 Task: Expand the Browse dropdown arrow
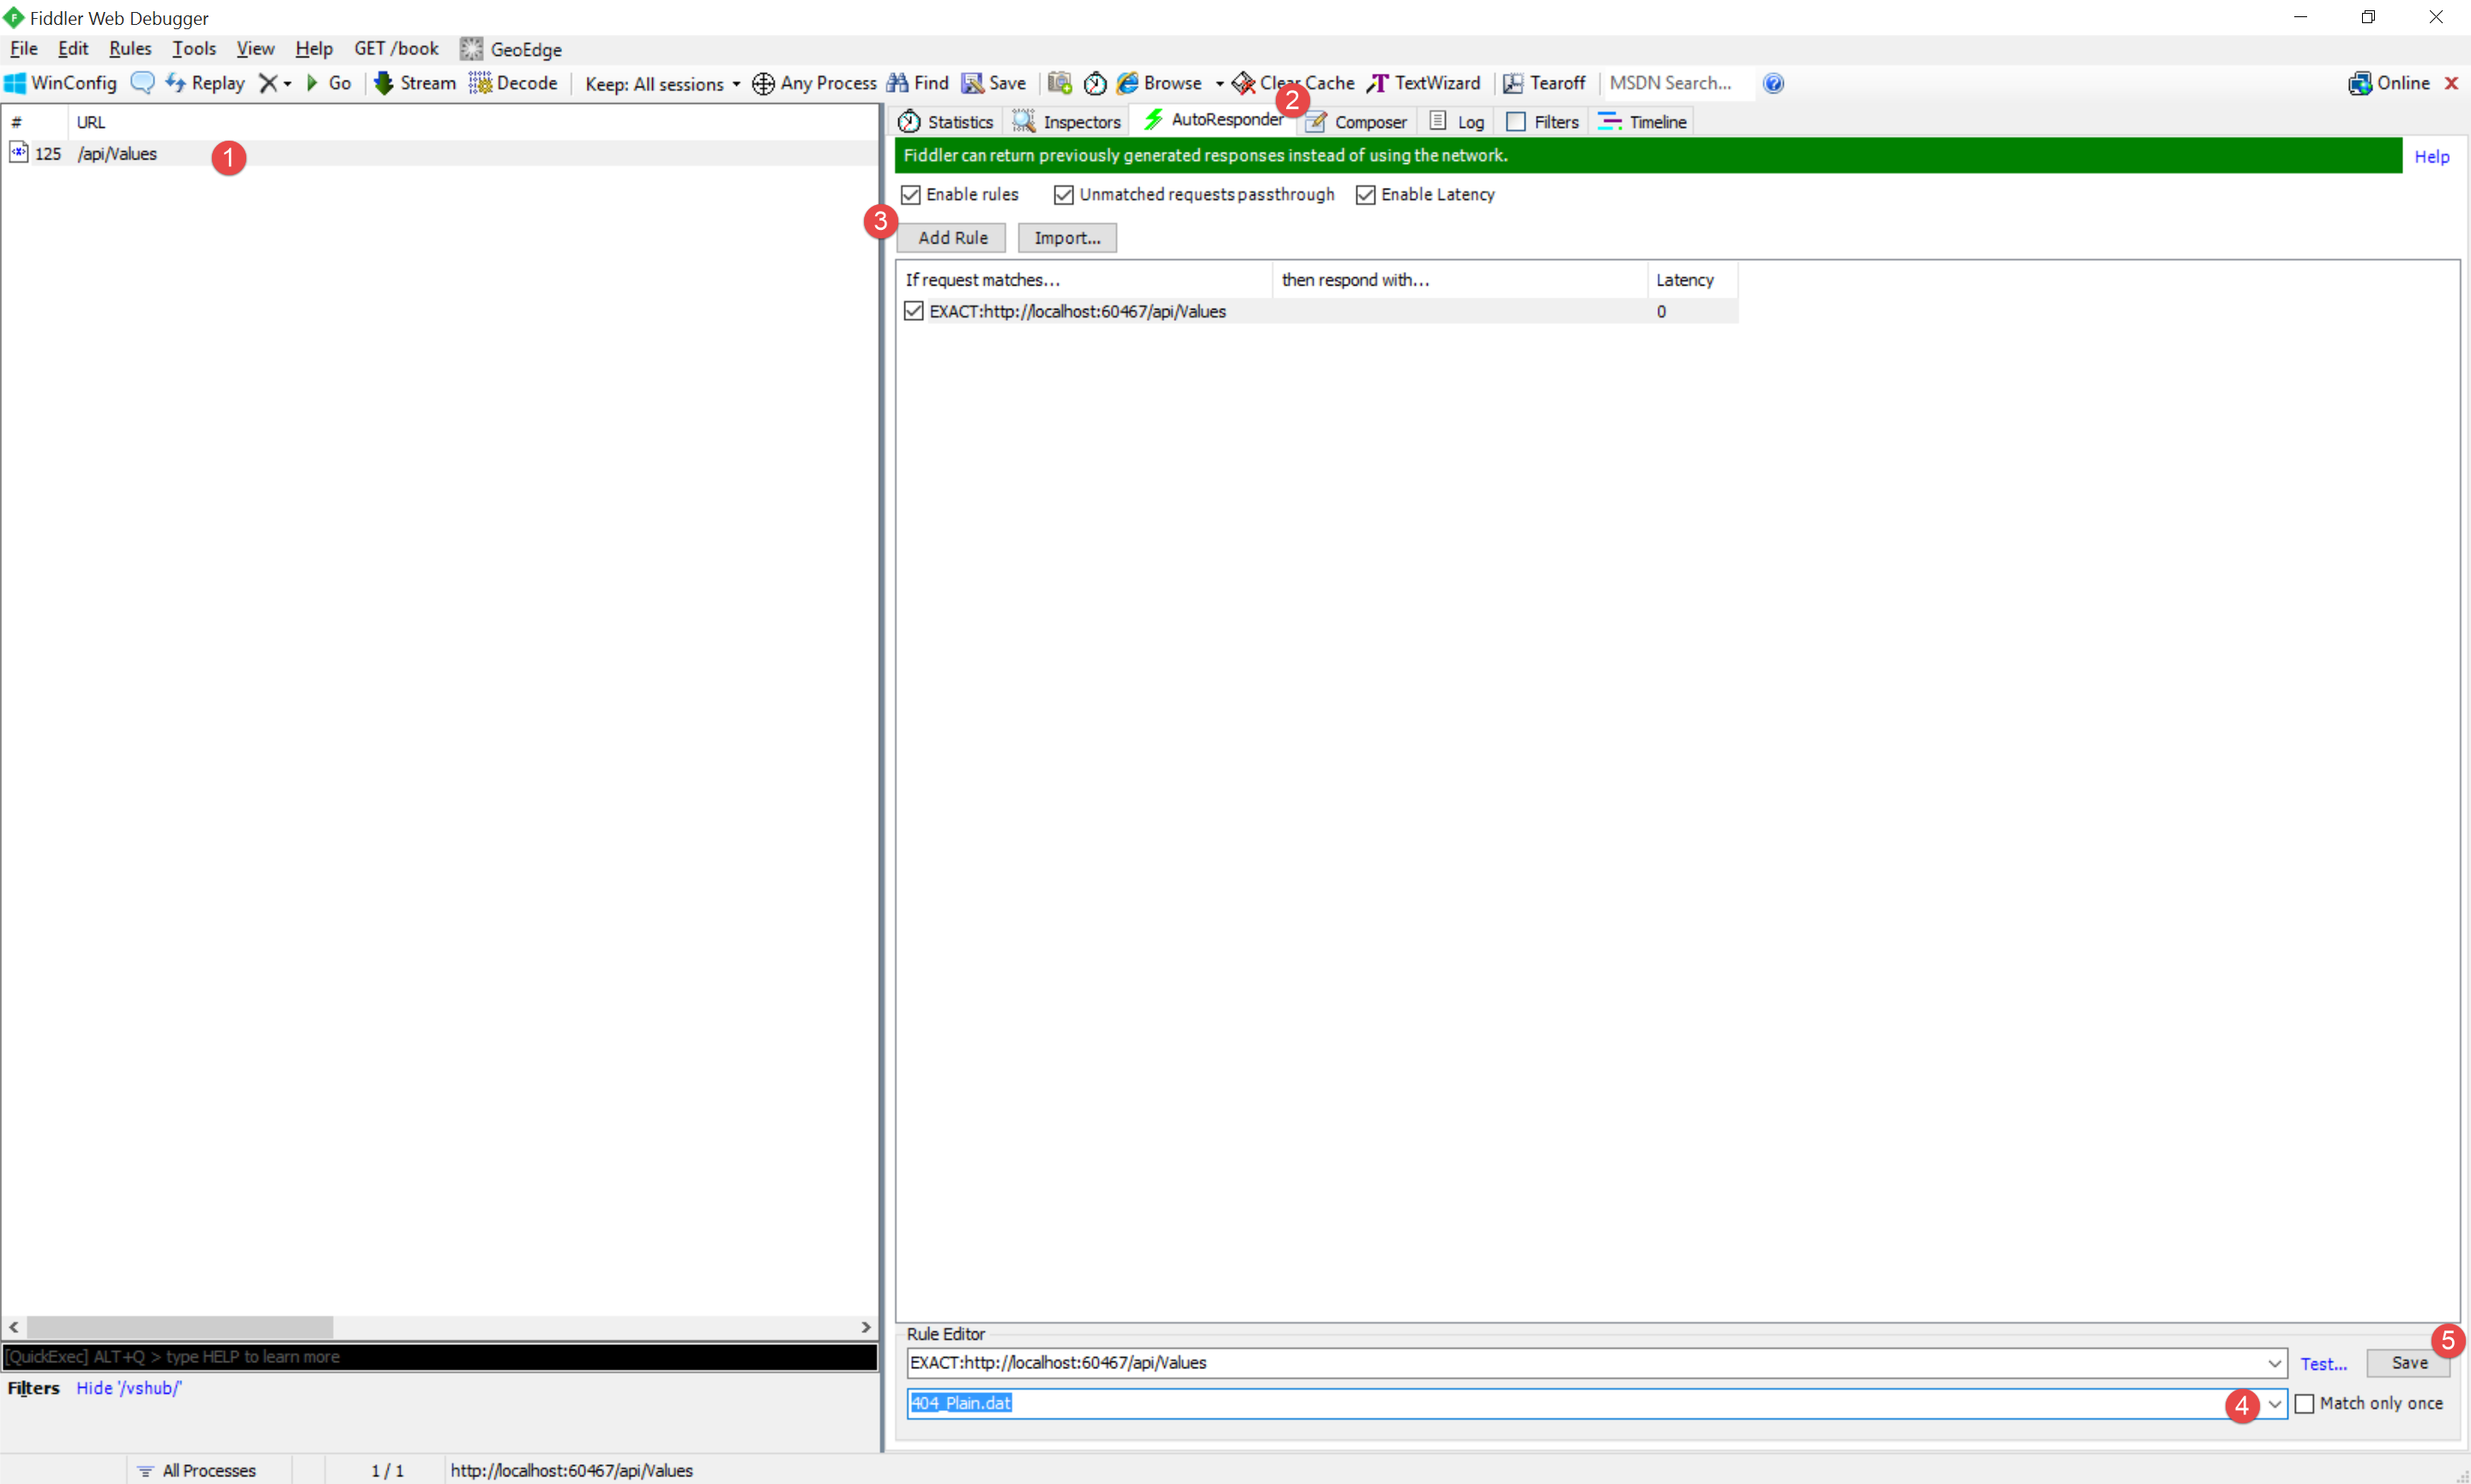[x=1219, y=83]
